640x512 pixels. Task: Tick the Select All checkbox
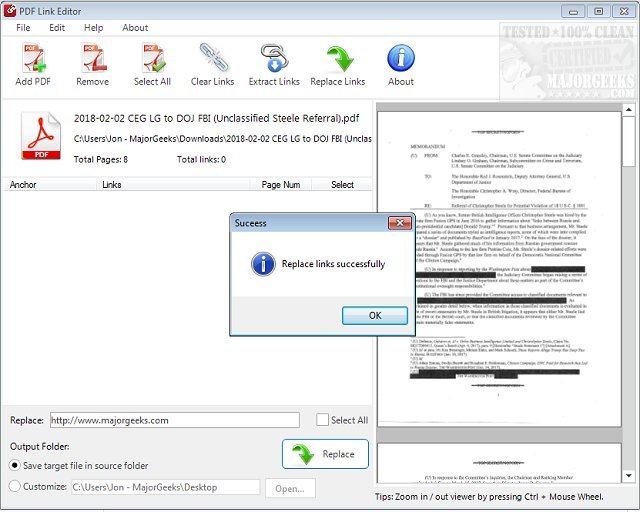tap(322, 420)
